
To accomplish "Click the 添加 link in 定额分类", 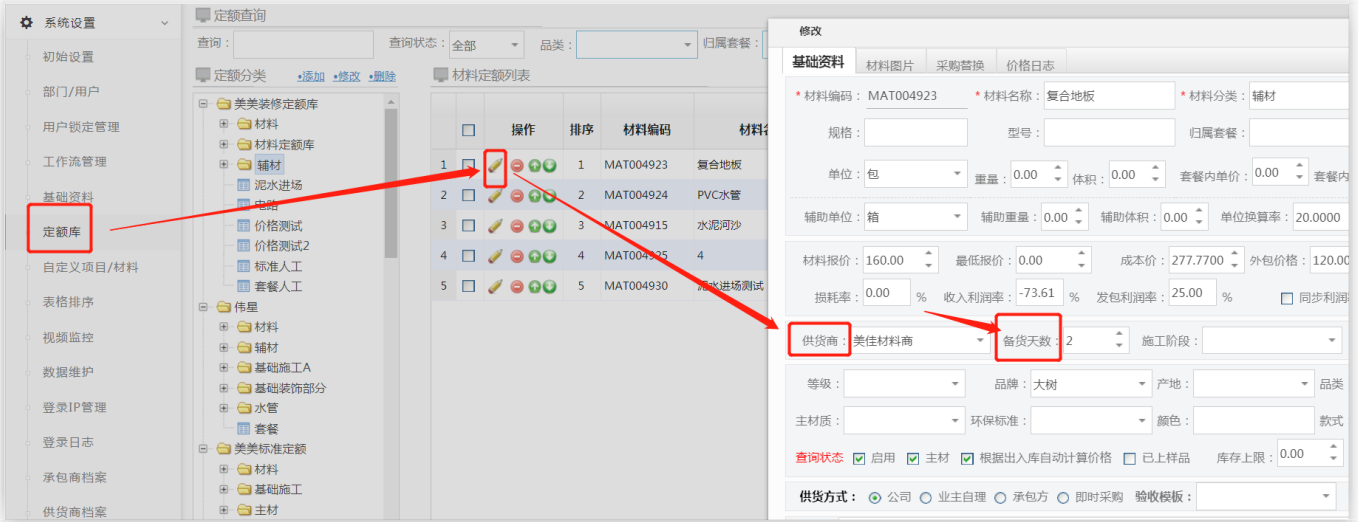I will (311, 77).
